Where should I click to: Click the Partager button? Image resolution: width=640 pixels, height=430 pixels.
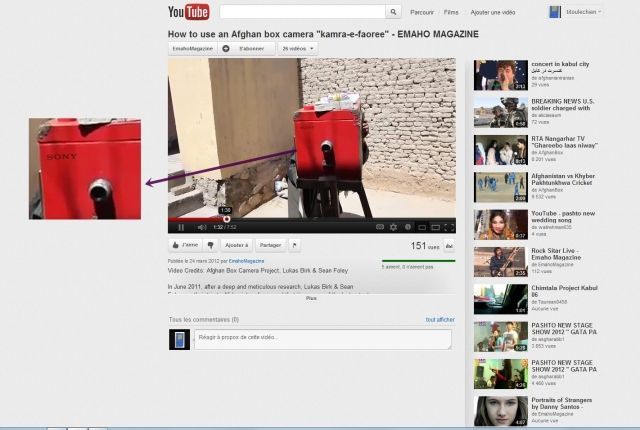point(270,245)
